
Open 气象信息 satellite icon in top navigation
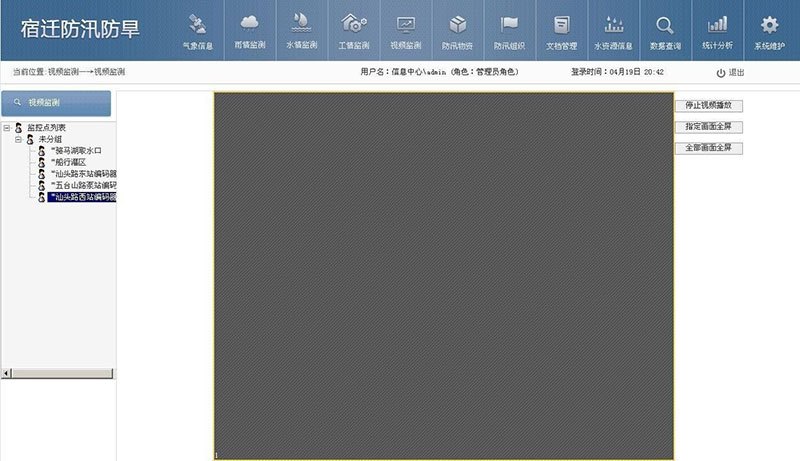[x=197, y=24]
